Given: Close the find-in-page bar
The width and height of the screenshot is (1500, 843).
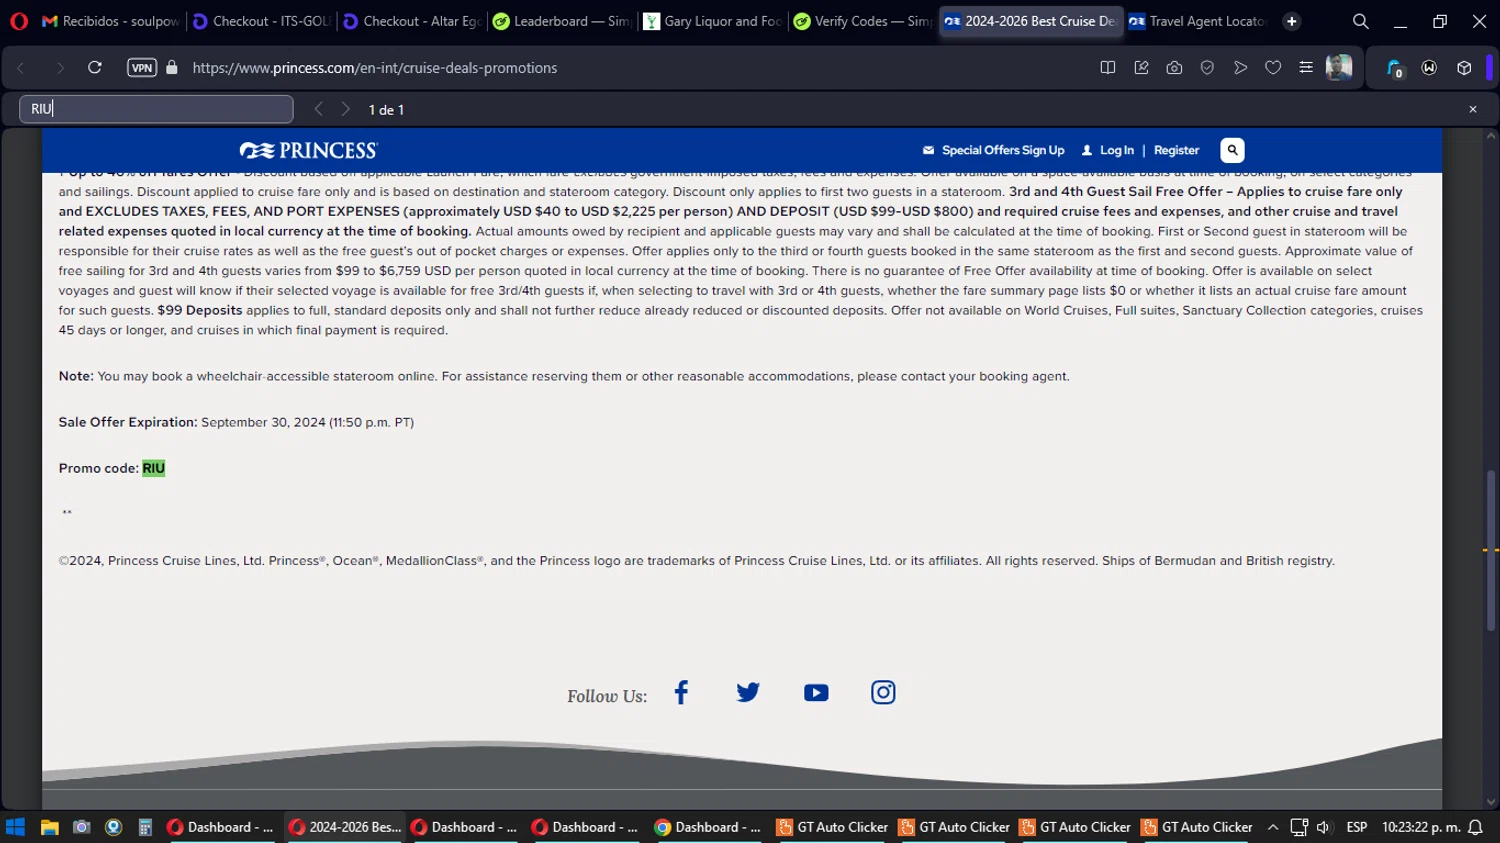Looking at the screenshot, I should pos(1472,109).
